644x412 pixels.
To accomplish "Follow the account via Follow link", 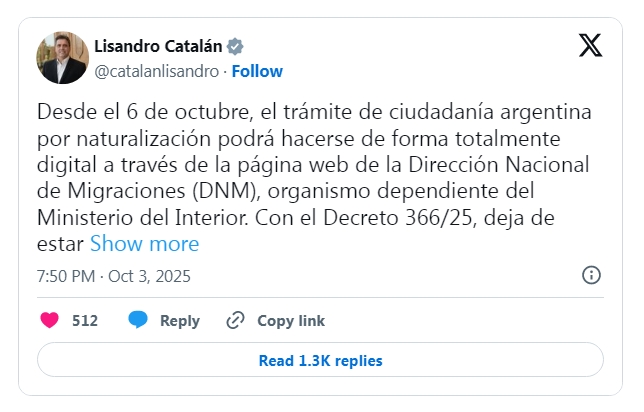I will point(257,71).
